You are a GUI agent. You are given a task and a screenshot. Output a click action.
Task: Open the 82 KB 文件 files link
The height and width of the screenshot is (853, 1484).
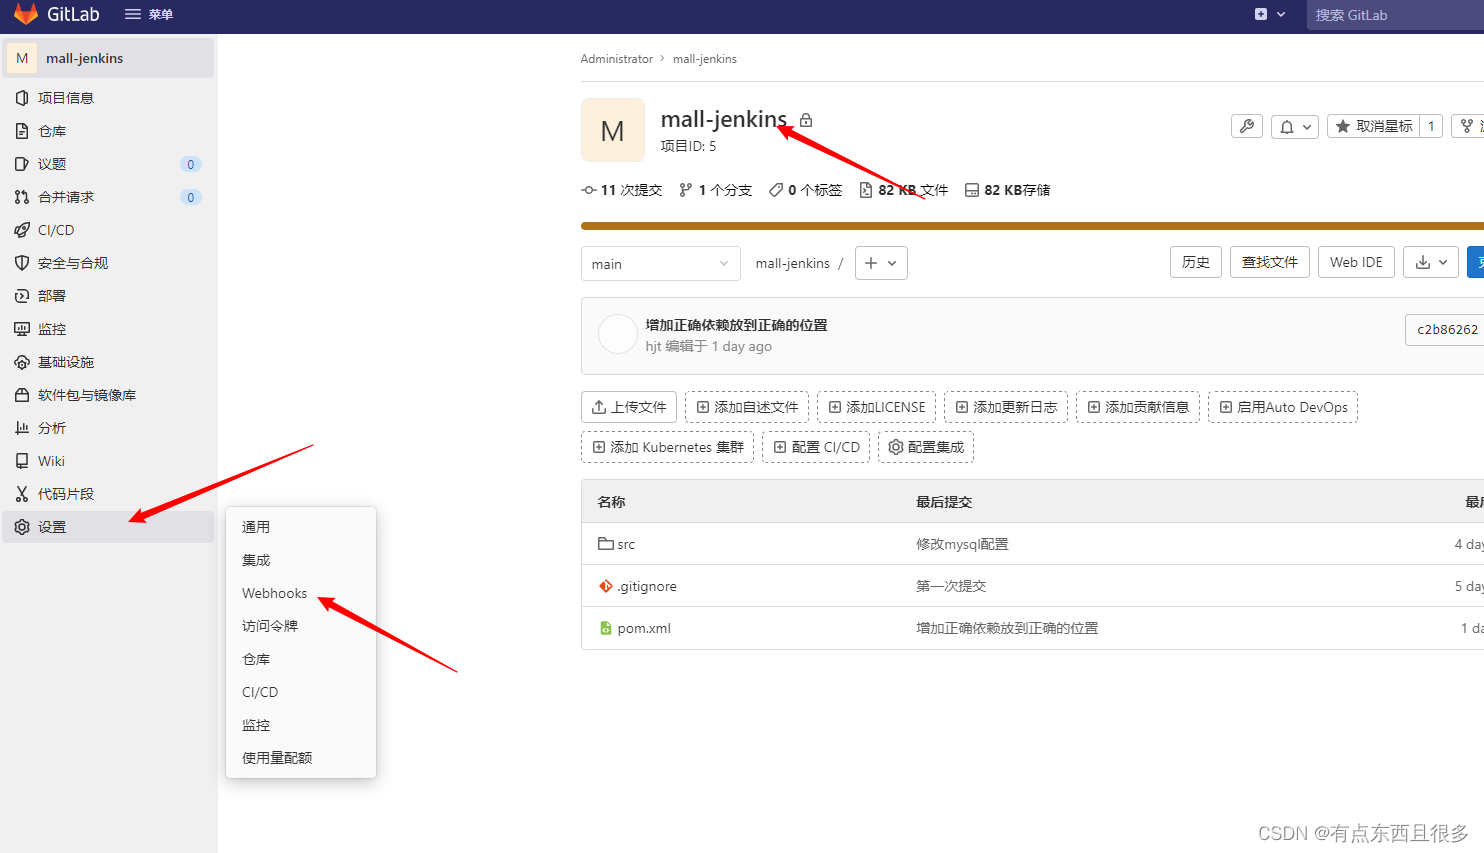904,190
